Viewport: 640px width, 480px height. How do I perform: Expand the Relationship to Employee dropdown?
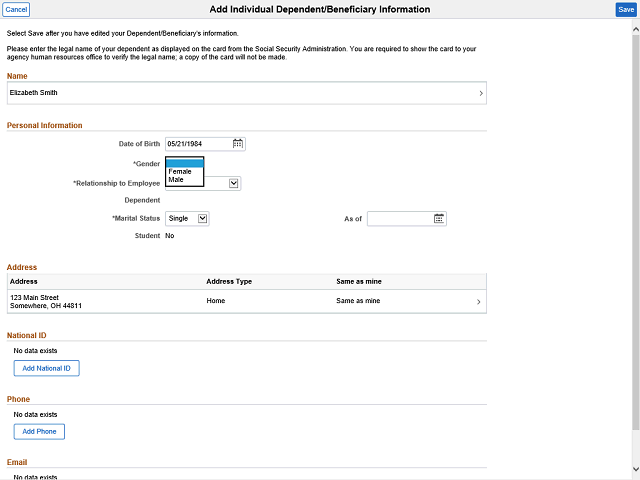pos(234,183)
